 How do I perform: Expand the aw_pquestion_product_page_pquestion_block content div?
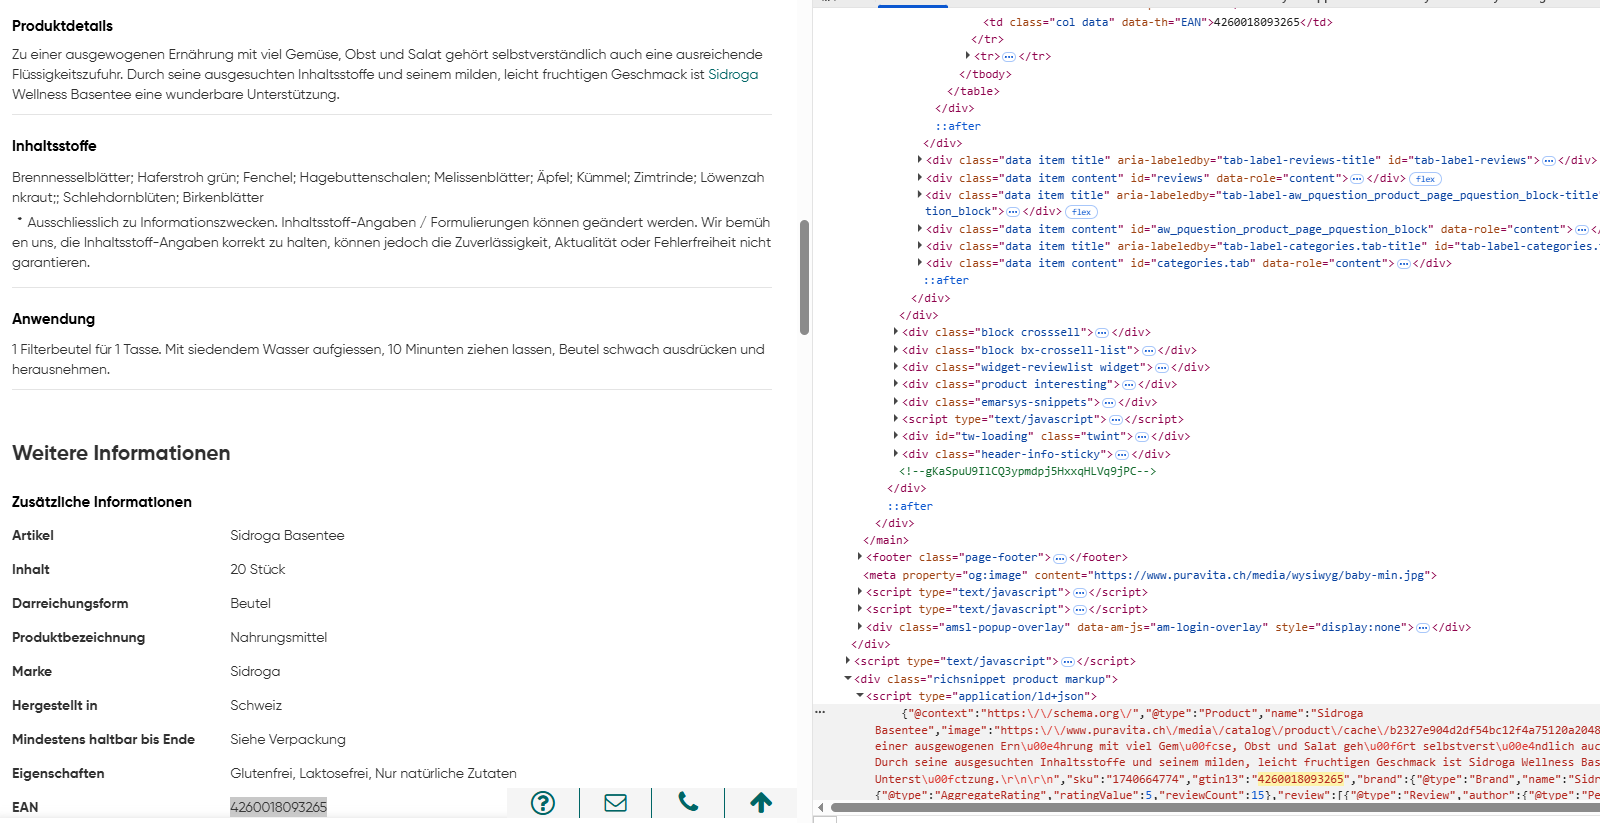coord(920,229)
